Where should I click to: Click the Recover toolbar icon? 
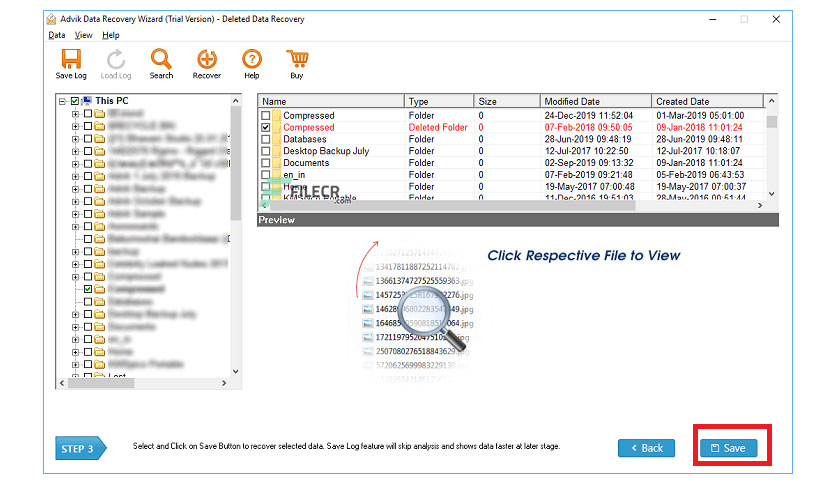207,59
